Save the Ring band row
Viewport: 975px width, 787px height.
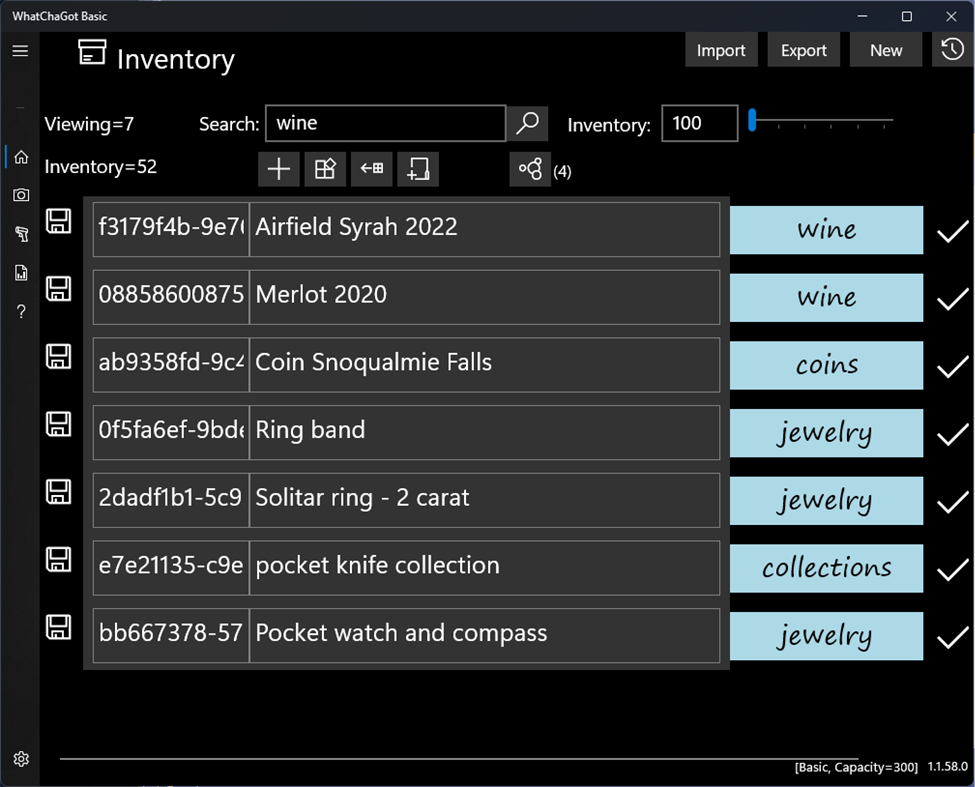tap(58, 425)
